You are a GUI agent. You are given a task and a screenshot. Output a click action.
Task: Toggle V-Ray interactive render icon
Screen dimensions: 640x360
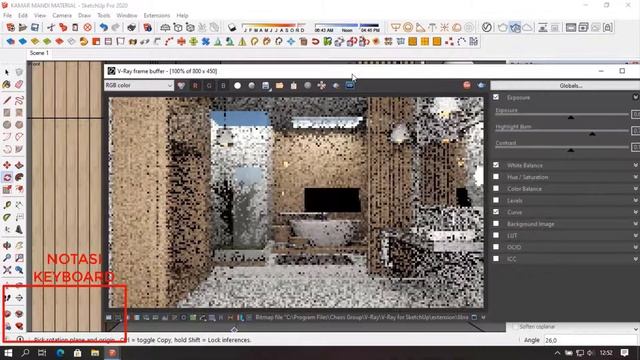515,27
